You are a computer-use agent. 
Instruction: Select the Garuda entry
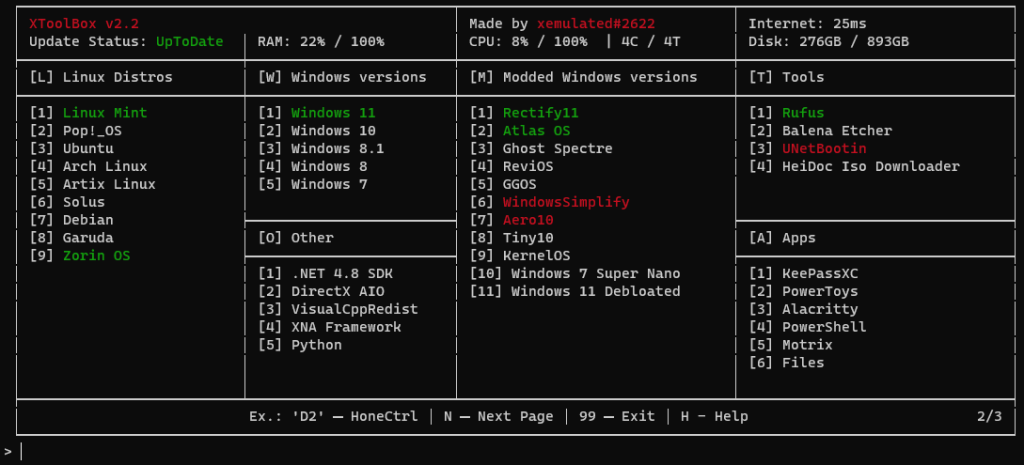coord(71,238)
